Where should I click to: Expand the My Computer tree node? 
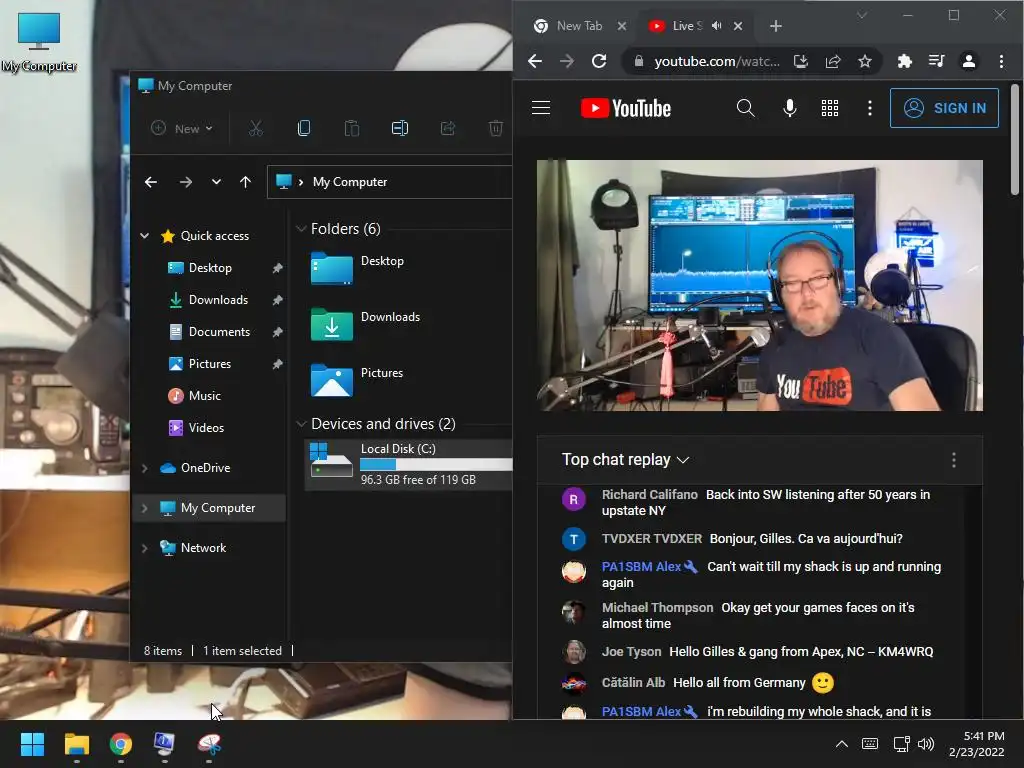point(144,508)
